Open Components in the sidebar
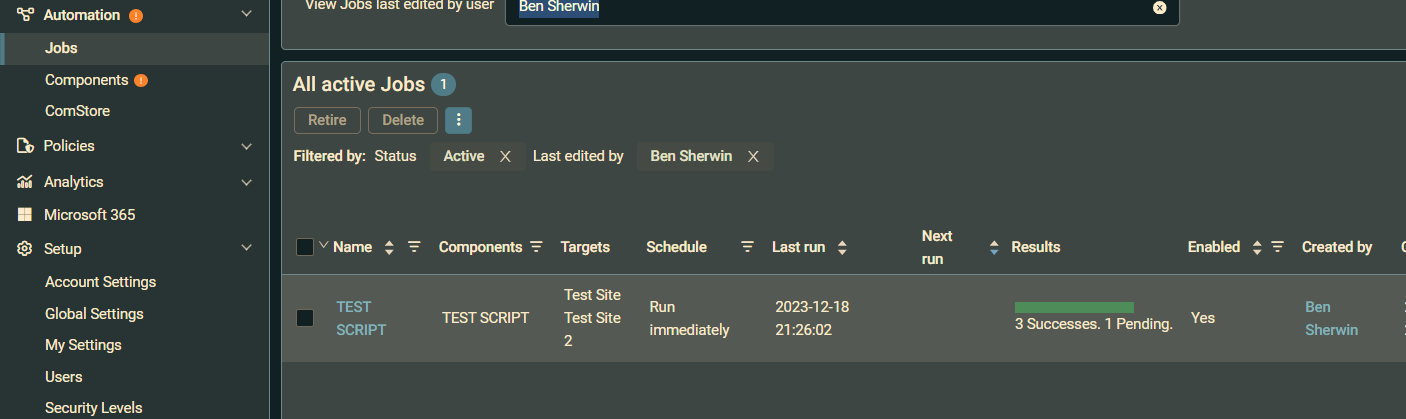1406x419 pixels. [x=87, y=80]
